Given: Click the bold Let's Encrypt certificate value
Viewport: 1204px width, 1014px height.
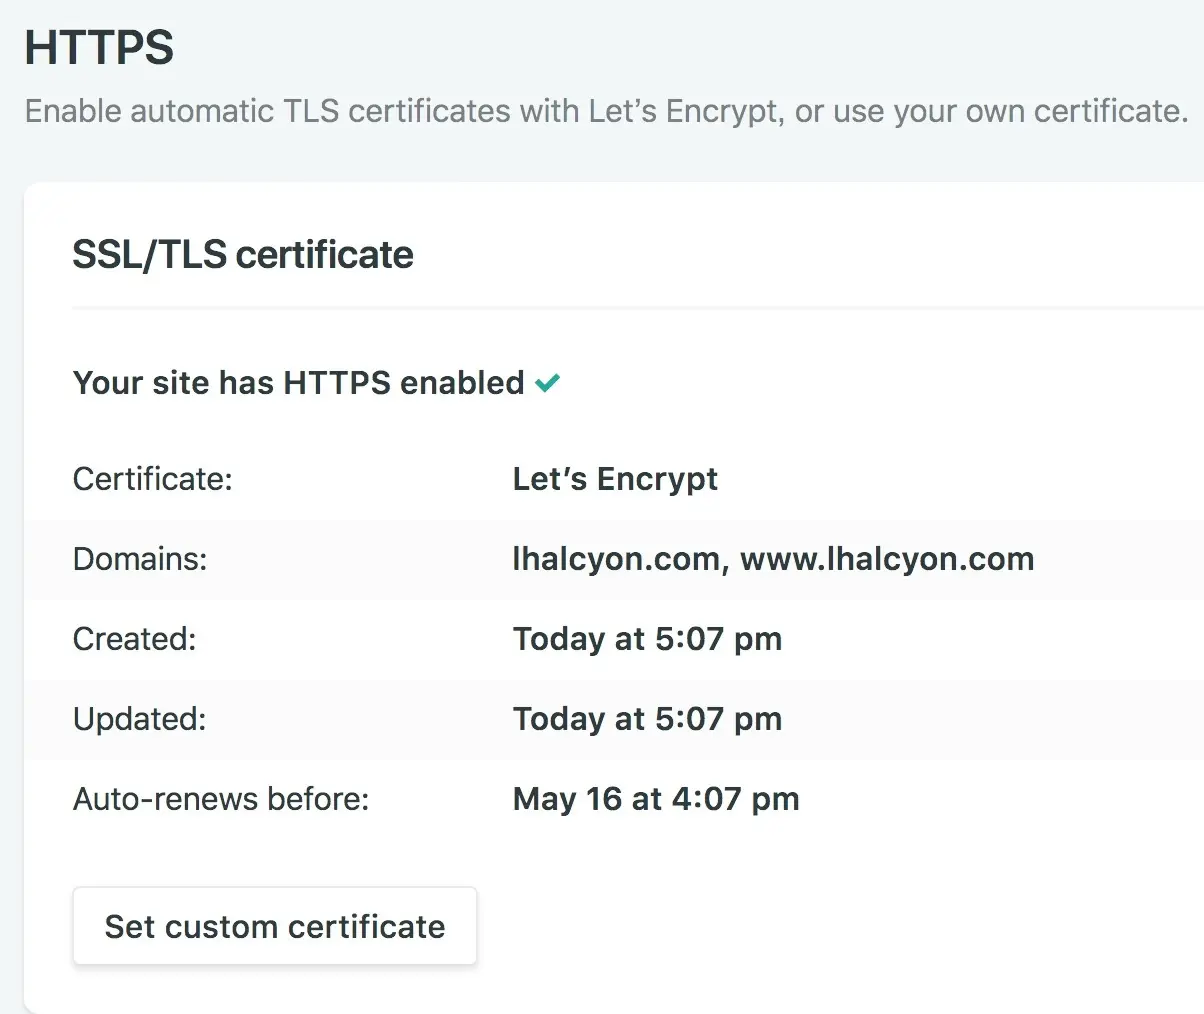Looking at the screenshot, I should (x=615, y=479).
